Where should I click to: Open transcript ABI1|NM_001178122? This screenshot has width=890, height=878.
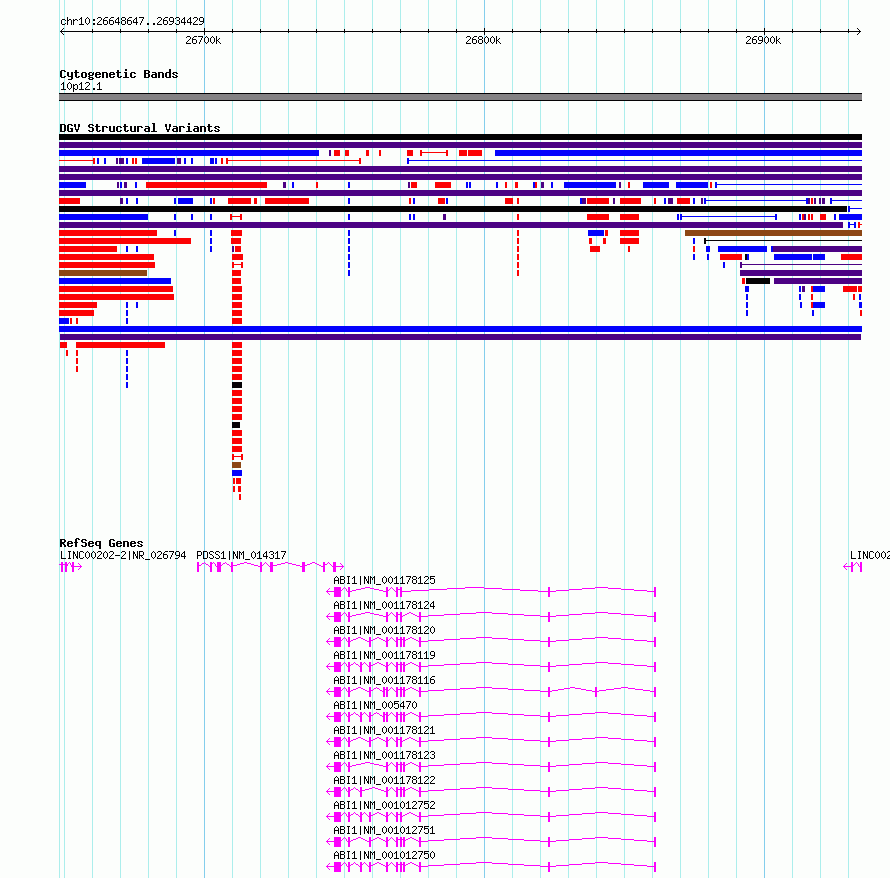coord(384,780)
